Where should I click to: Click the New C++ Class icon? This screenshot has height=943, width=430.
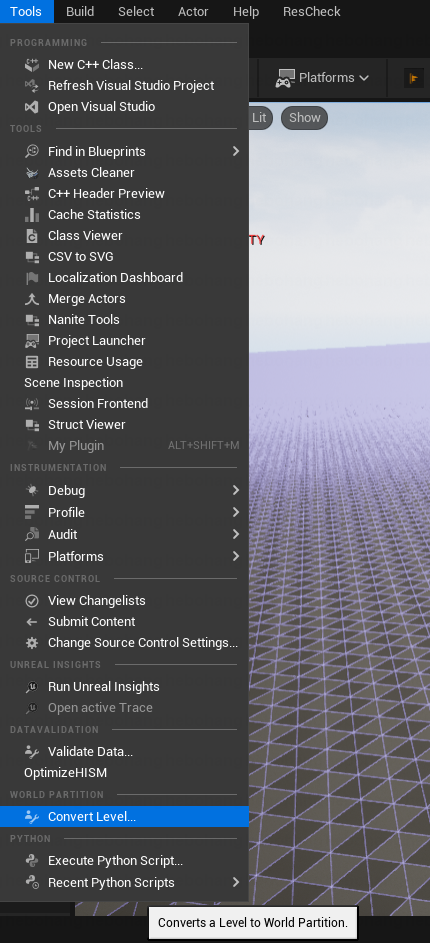click(32, 64)
